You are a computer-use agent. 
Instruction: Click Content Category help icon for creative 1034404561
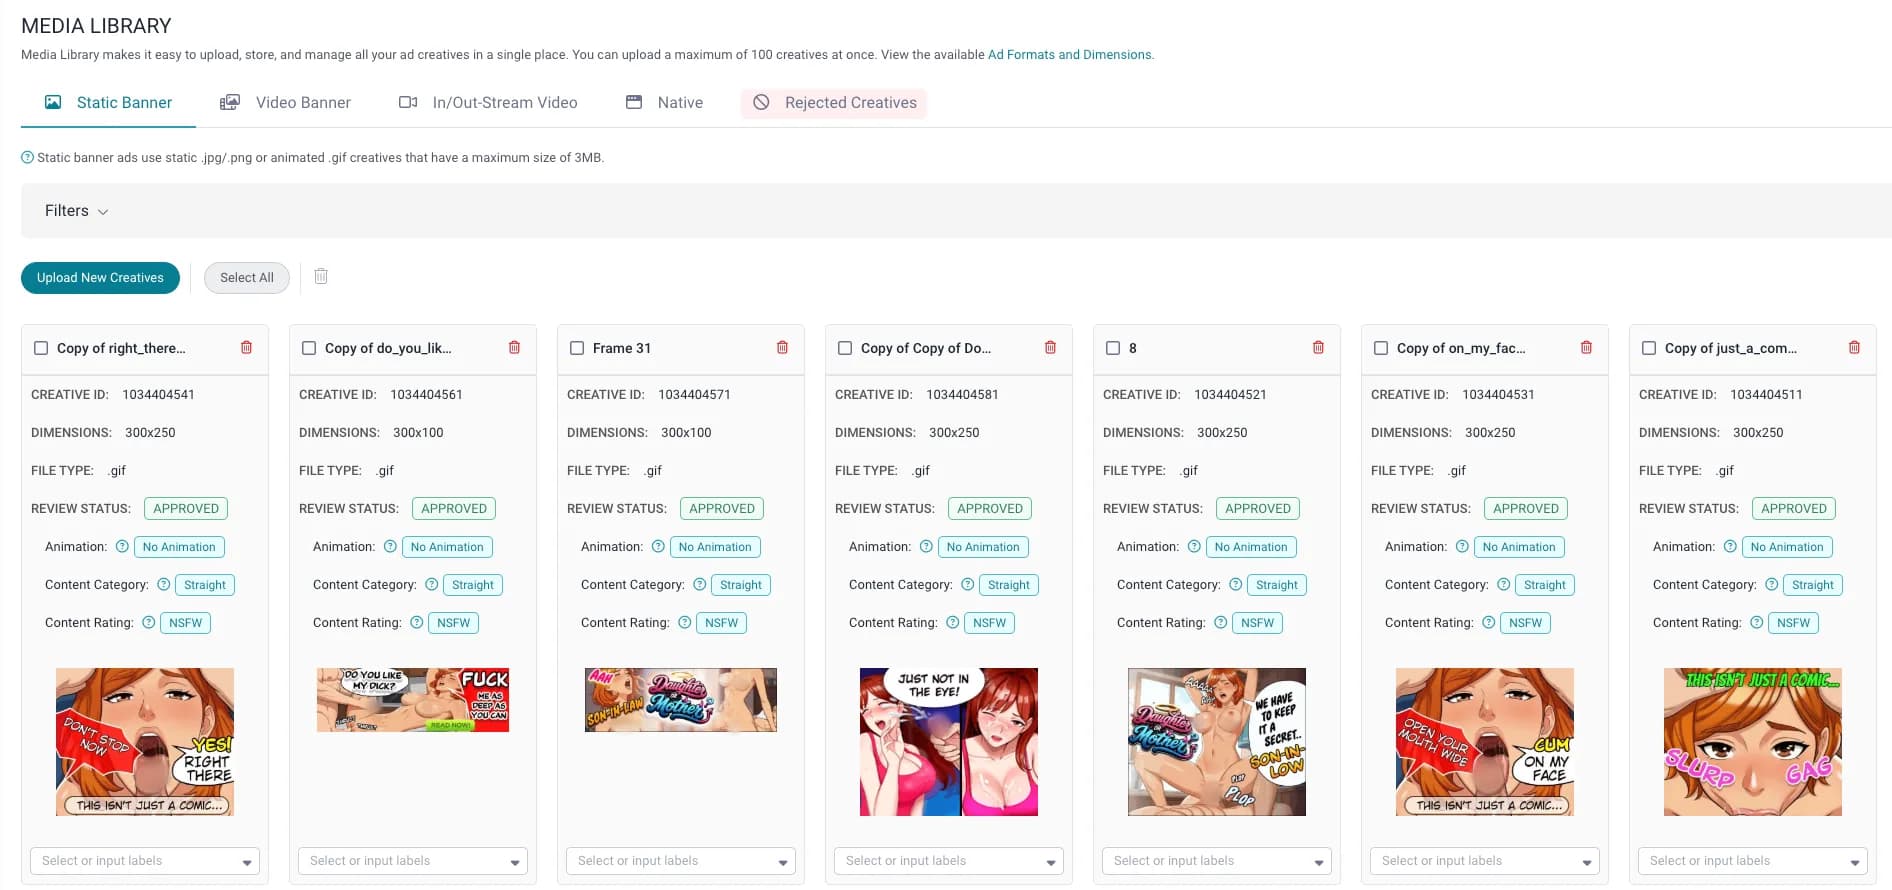click(x=432, y=585)
